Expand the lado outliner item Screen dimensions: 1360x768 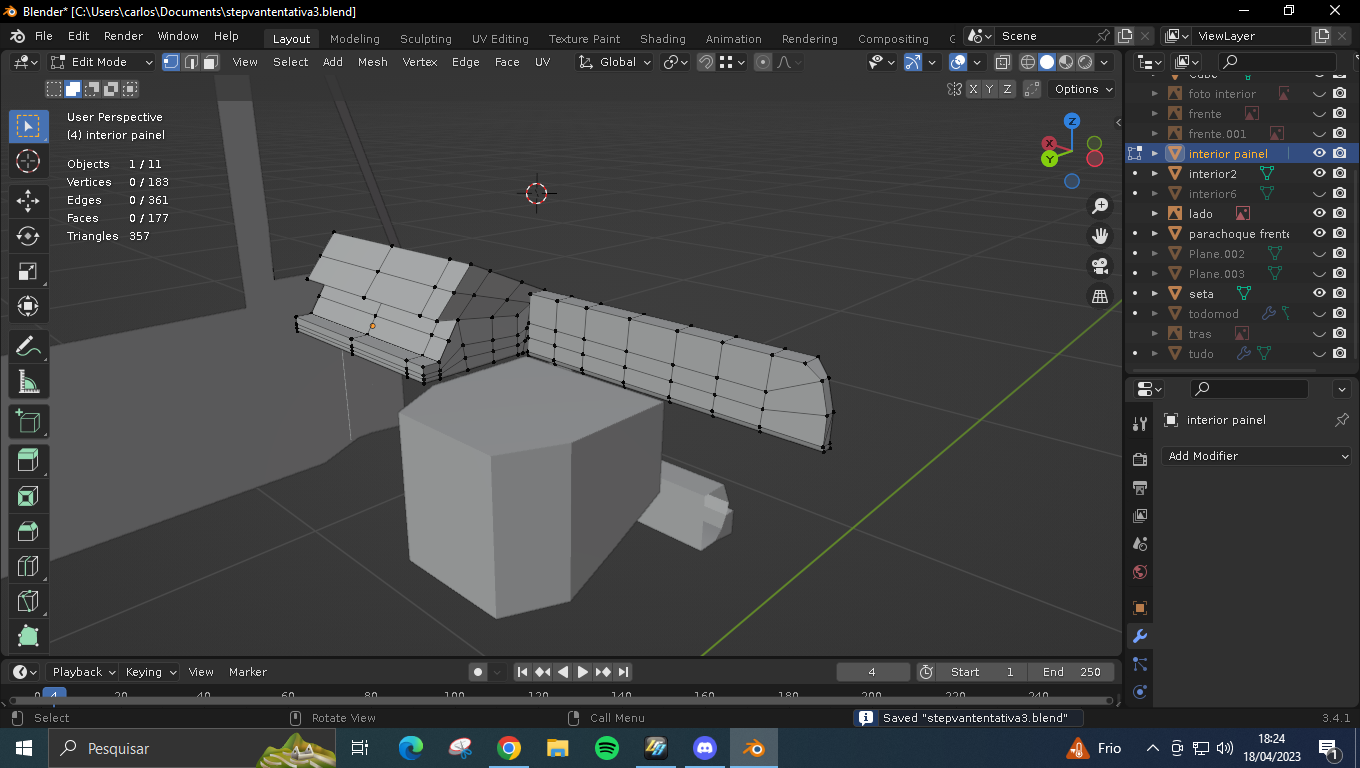[x=1155, y=214]
